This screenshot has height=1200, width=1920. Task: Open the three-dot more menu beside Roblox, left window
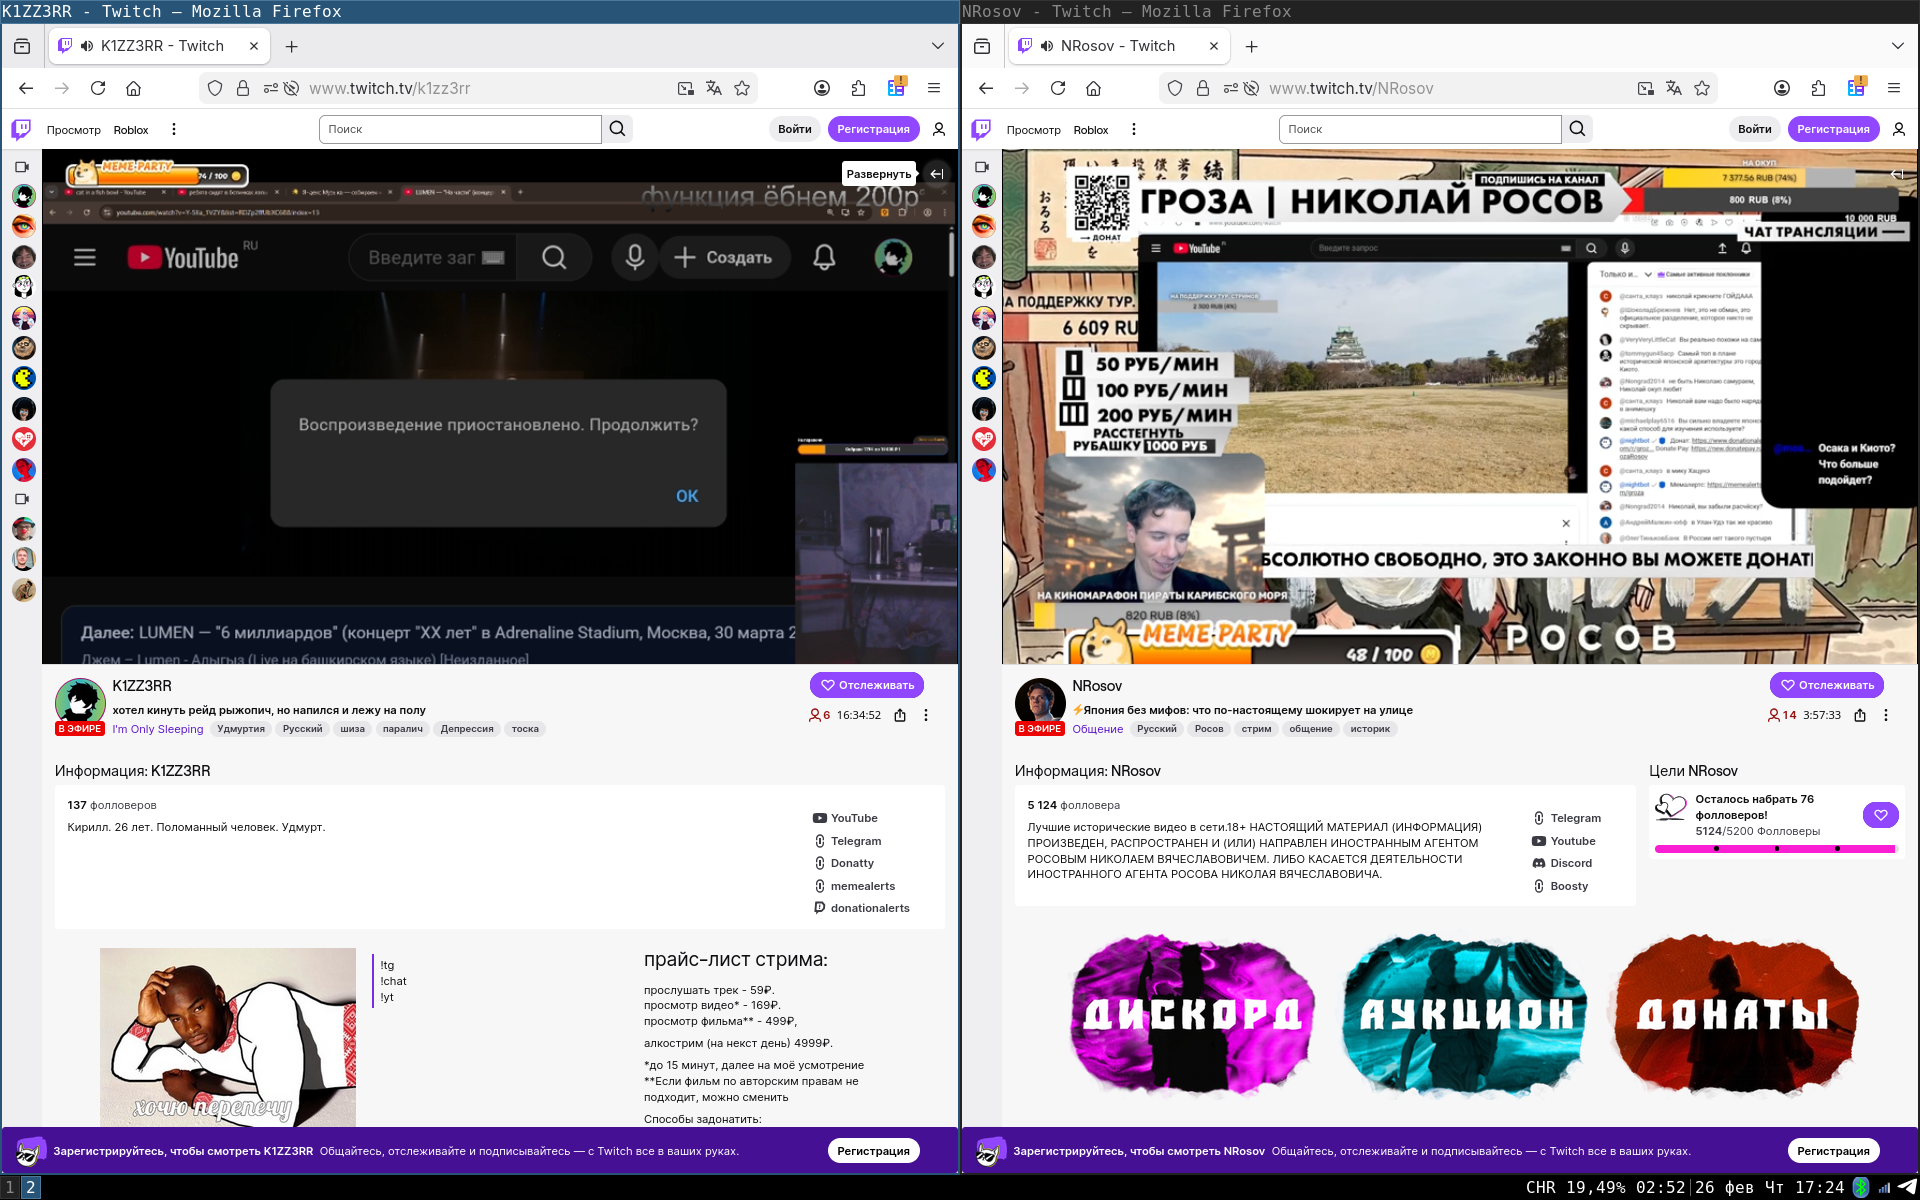click(x=174, y=129)
